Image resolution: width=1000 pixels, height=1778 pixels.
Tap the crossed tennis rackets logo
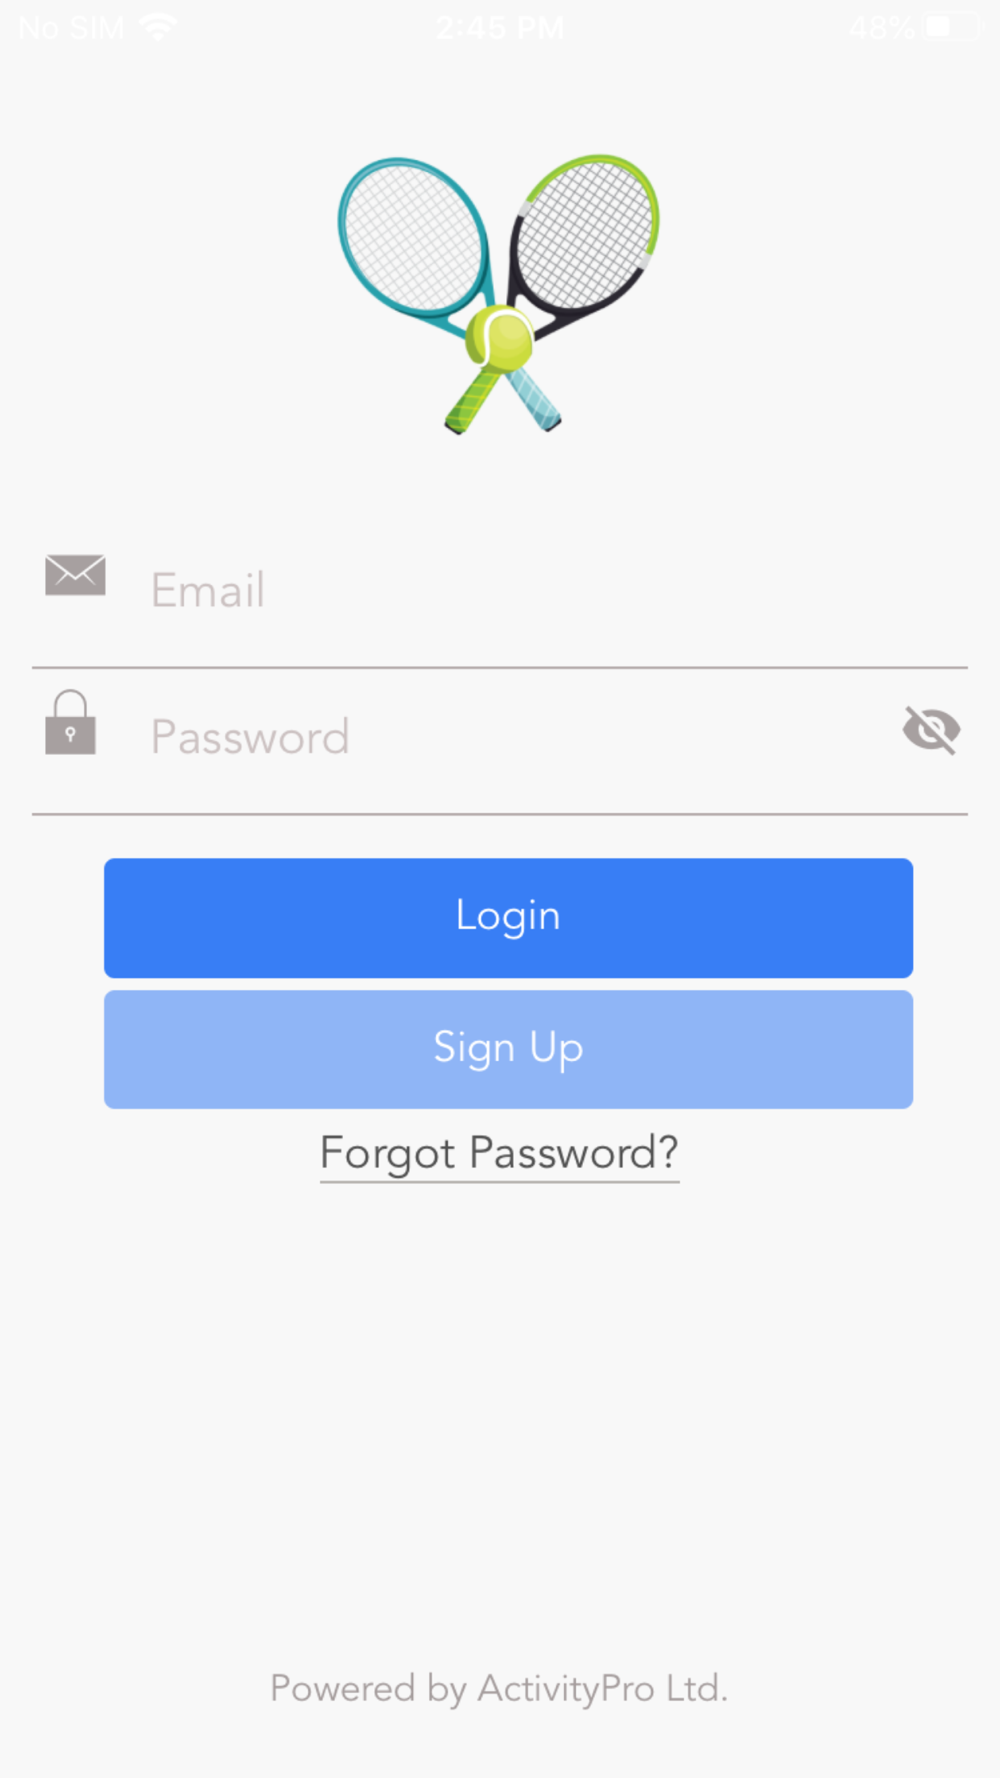(498, 294)
